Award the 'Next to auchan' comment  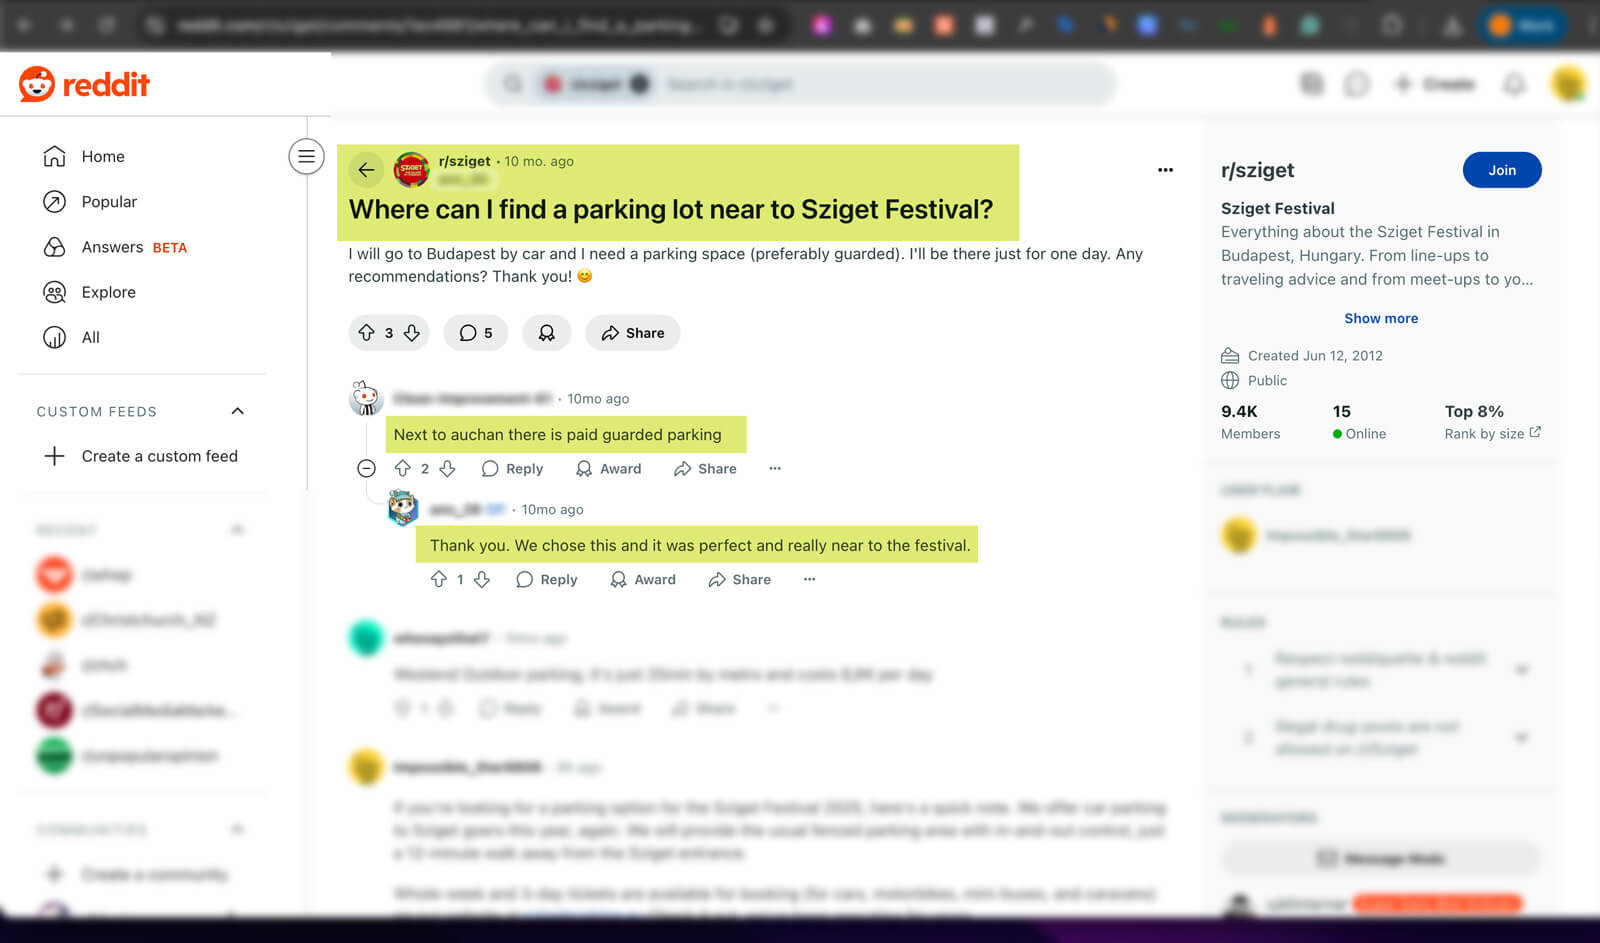coord(608,468)
